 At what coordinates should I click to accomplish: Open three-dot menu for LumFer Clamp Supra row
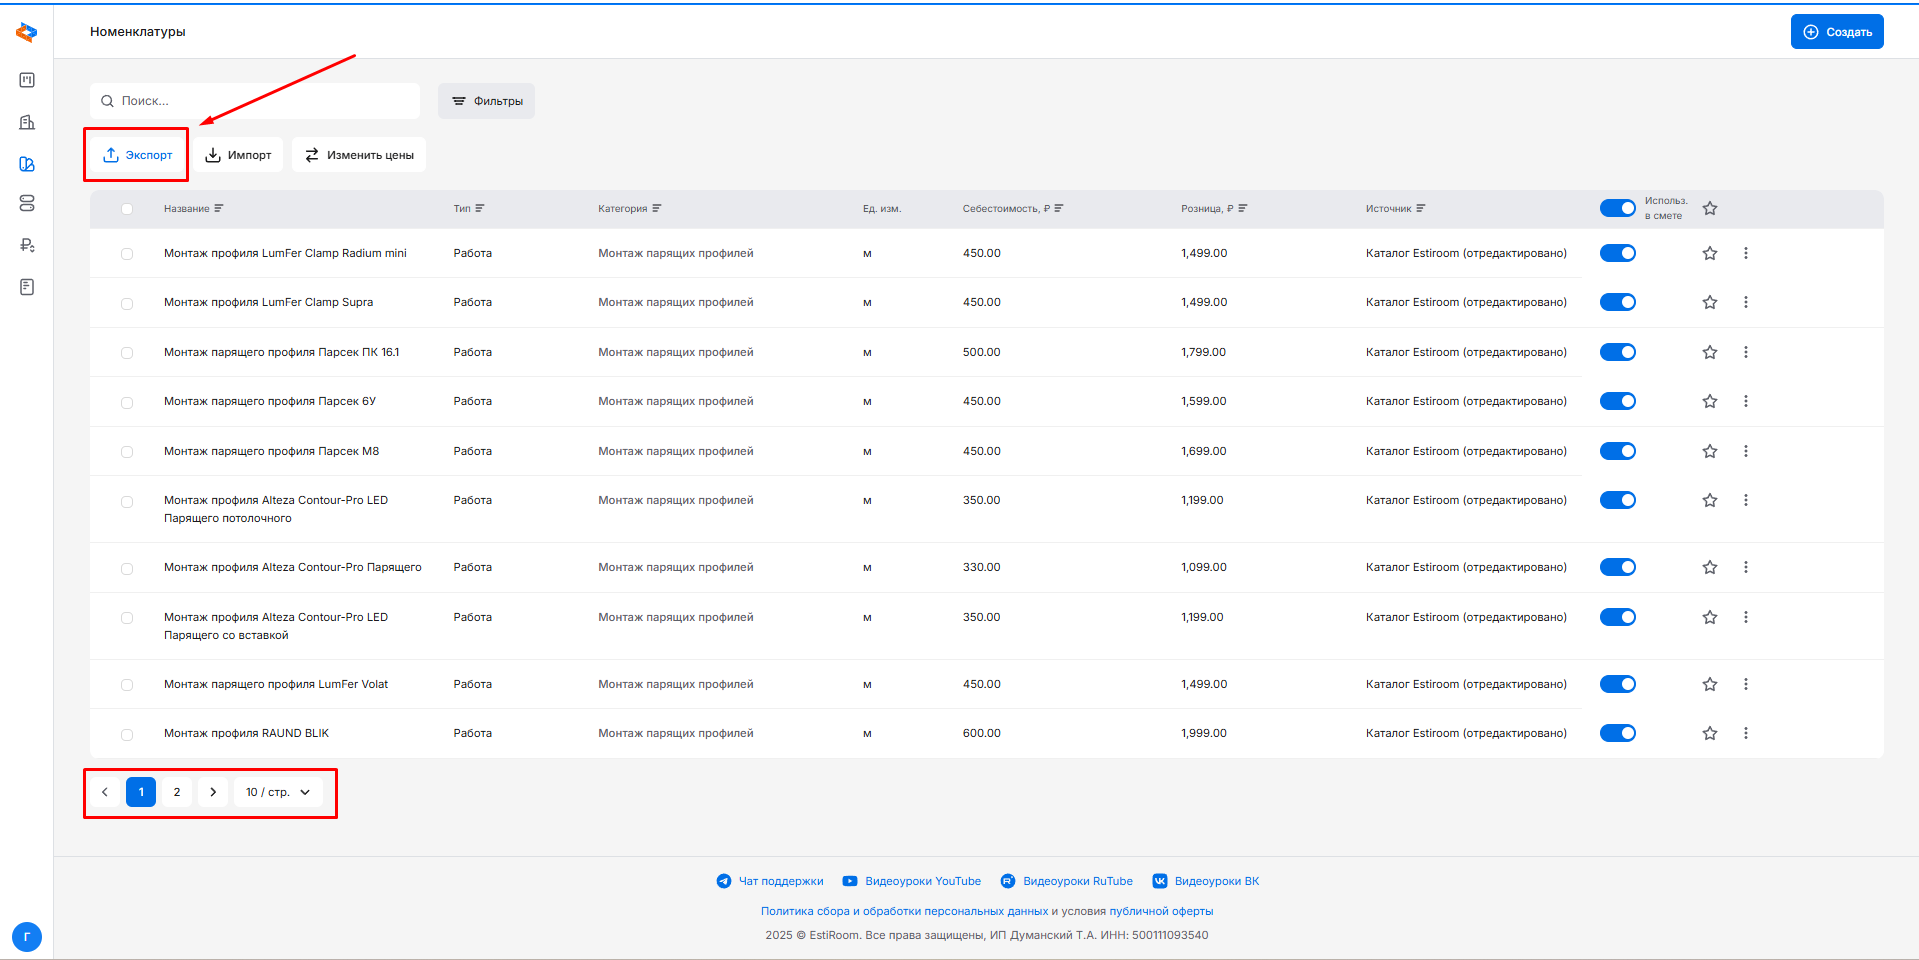[x=1745, y=302]
